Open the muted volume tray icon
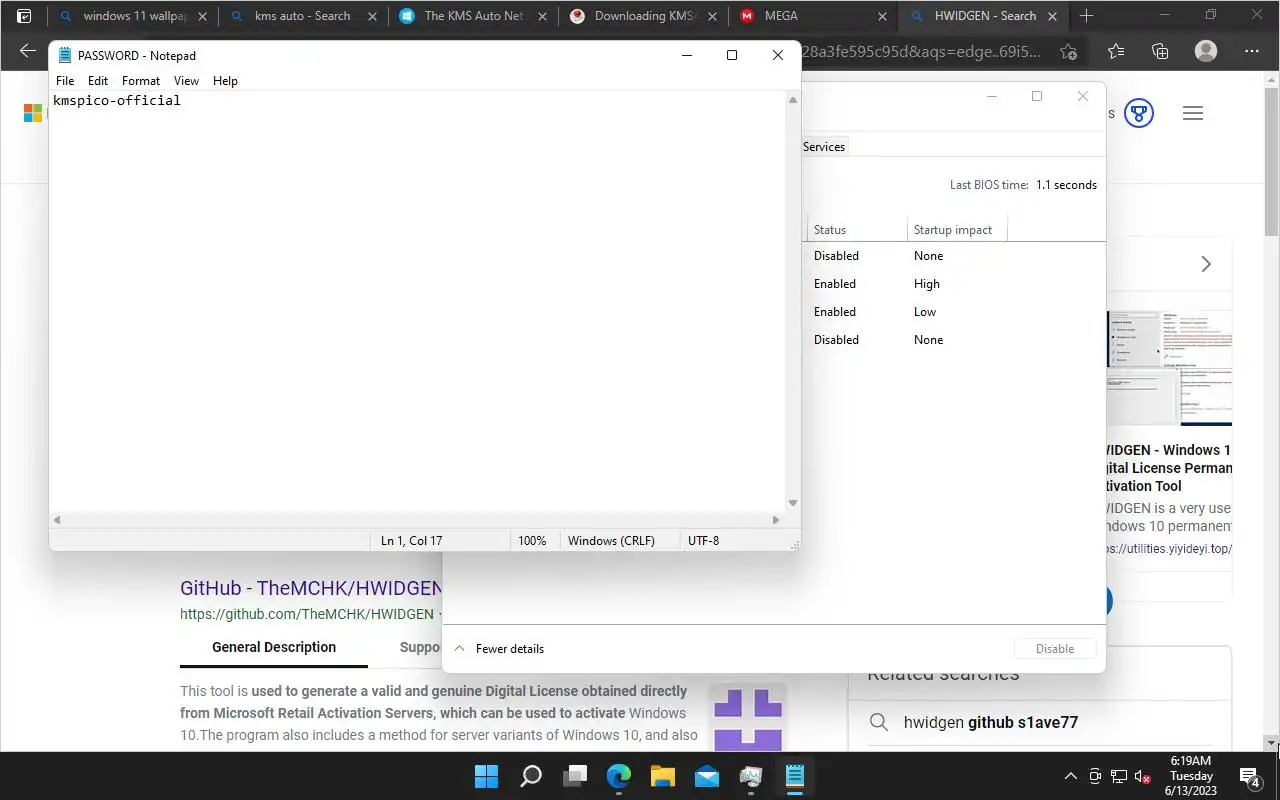Screen dimensions: 1280x800 pos(1142,776)
